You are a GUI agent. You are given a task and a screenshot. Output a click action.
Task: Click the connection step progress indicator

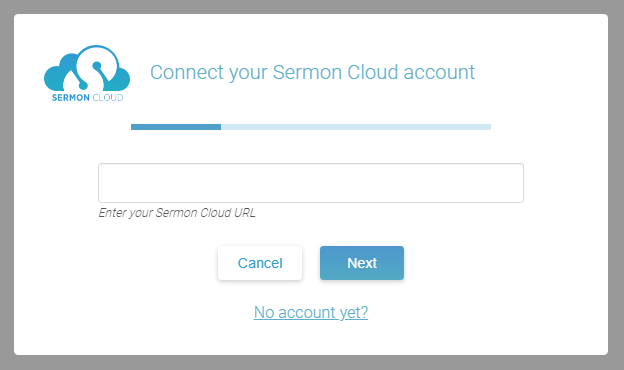tap(311, 127)
